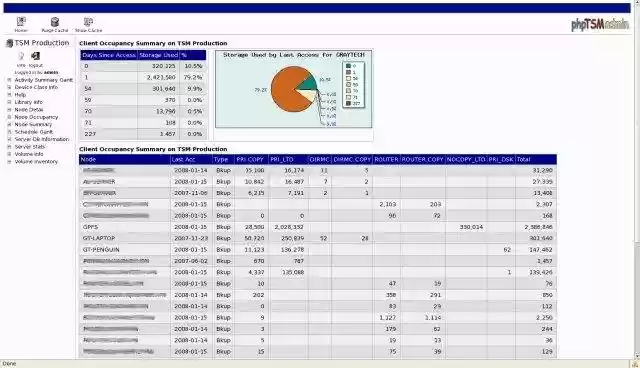The height and width of the screenshot is (368, 640).
Task: Click the 79.2% value in summary table
Action: (193, 77)
